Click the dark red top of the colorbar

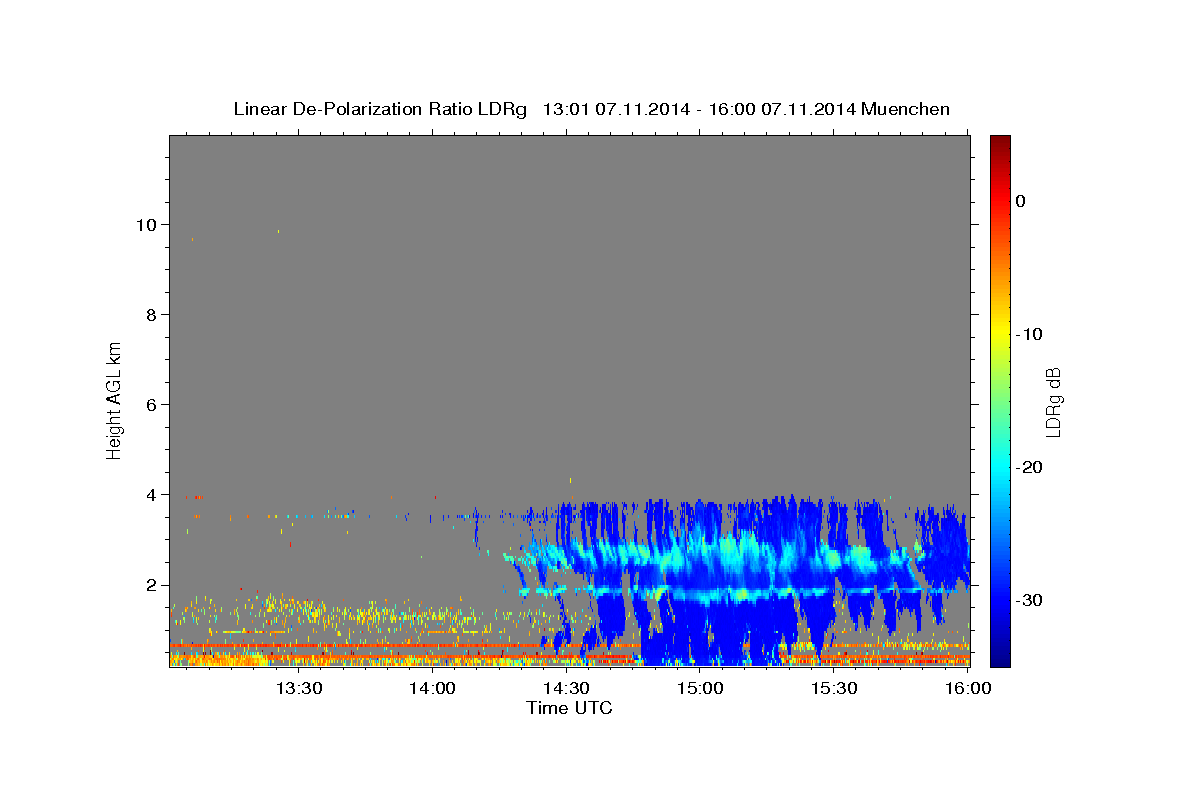click(1000, 143)
